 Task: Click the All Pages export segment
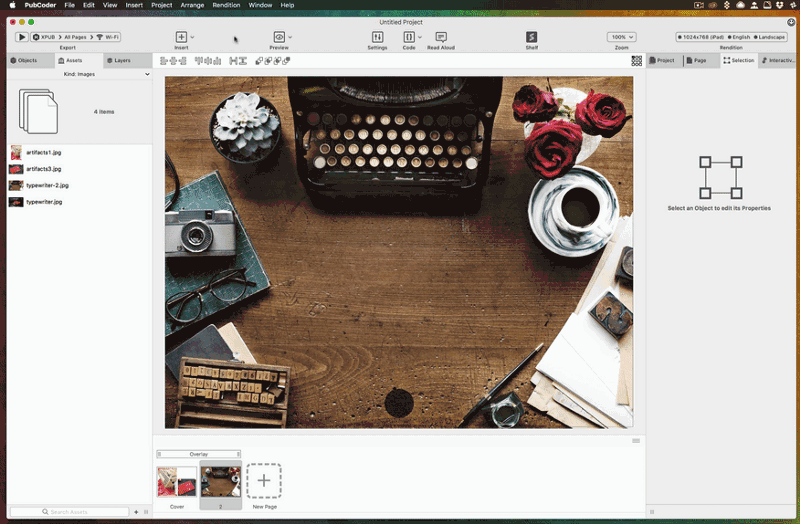(75, 37)
